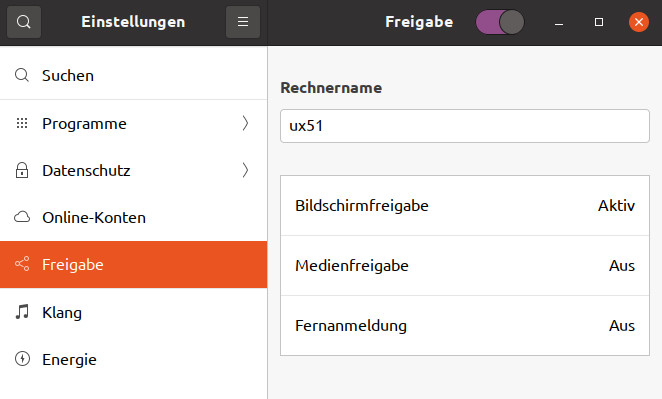This screenshot has width=662, height=399.
Task: Expand Programme using its chevron arrow
Action: [245, 123]
